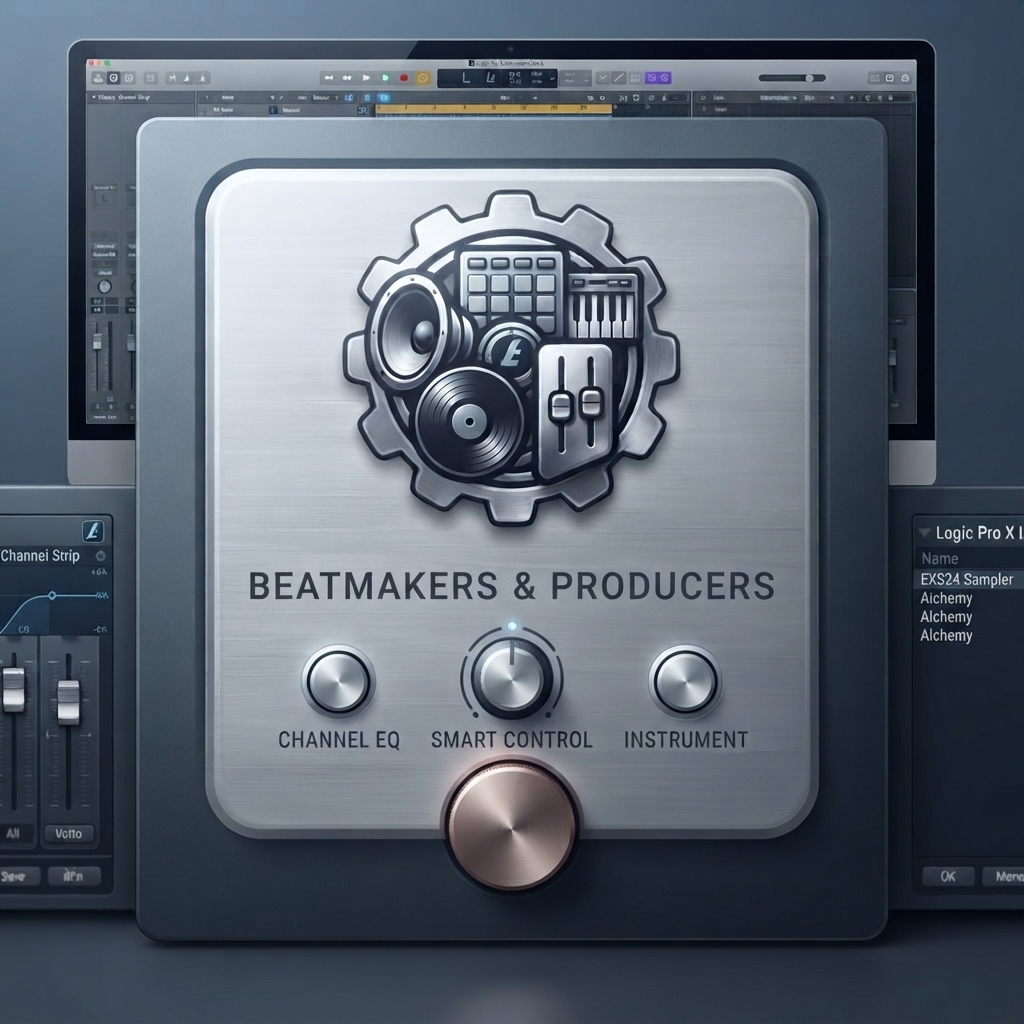The image size is (1024, 1024).
Task: Click the large copper knob
Action: (x=511, y=825)
